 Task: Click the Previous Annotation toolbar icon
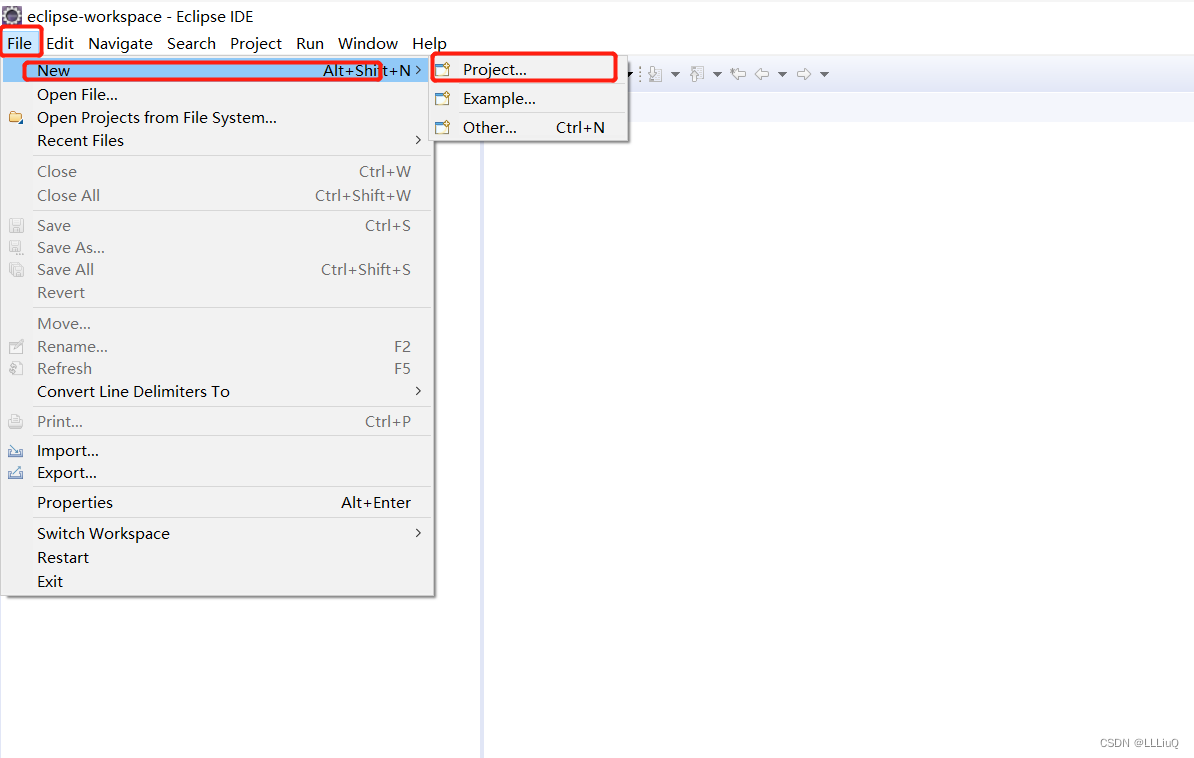(x=697, y=74)
